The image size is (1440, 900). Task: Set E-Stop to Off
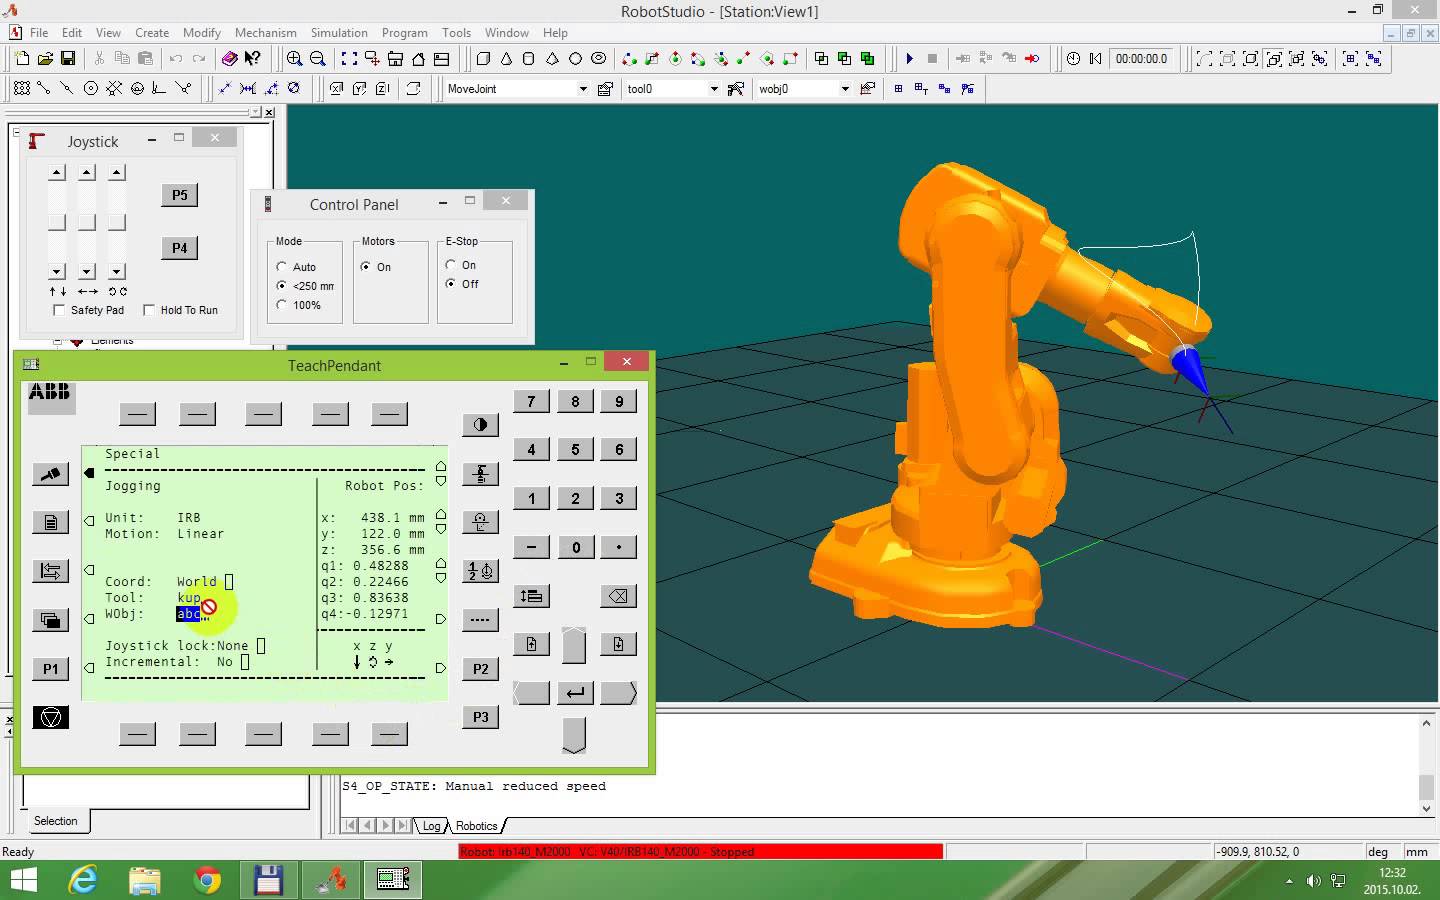click(x=451, y=284)
